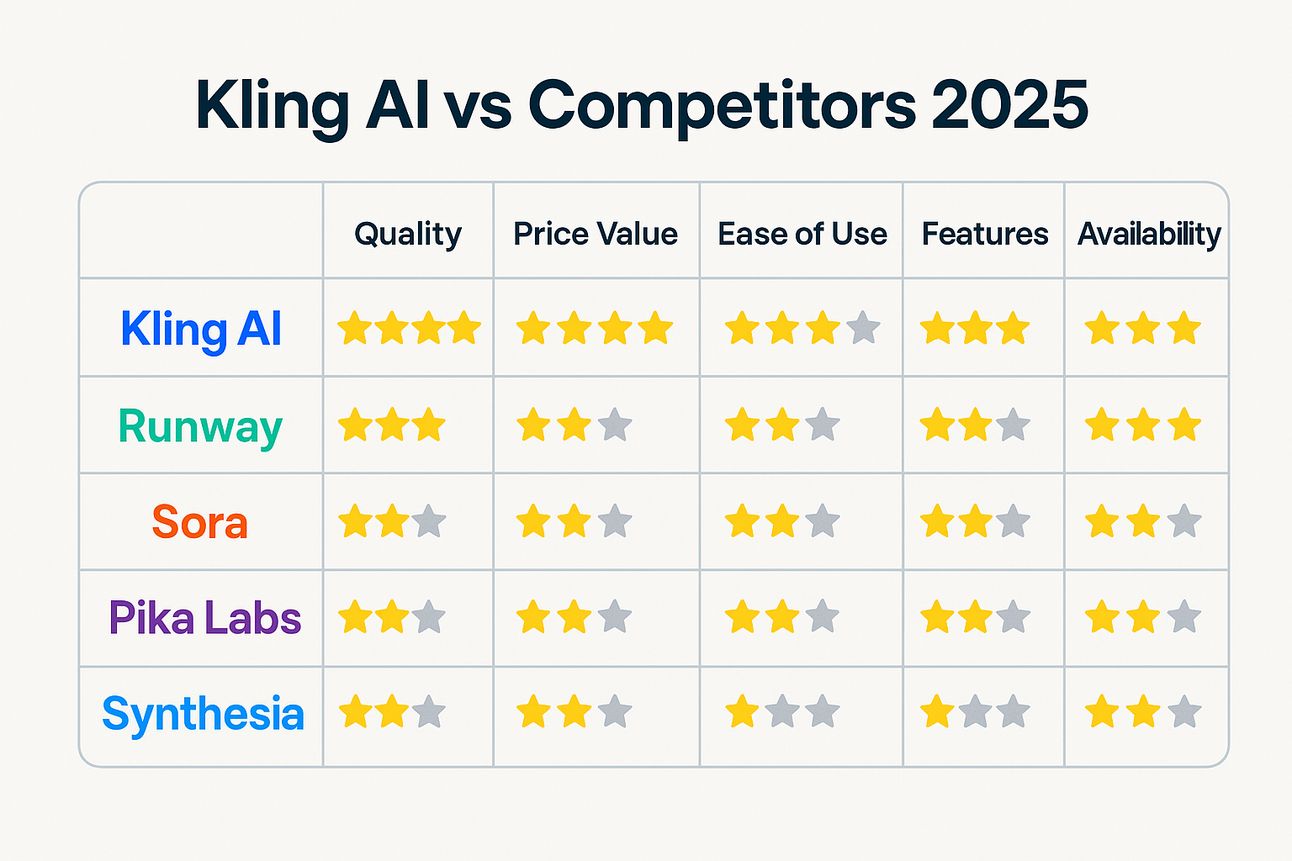1292x861 pixels.
Task: Click Kling AI's Price Value stars
Action: [x=595, y=328]
